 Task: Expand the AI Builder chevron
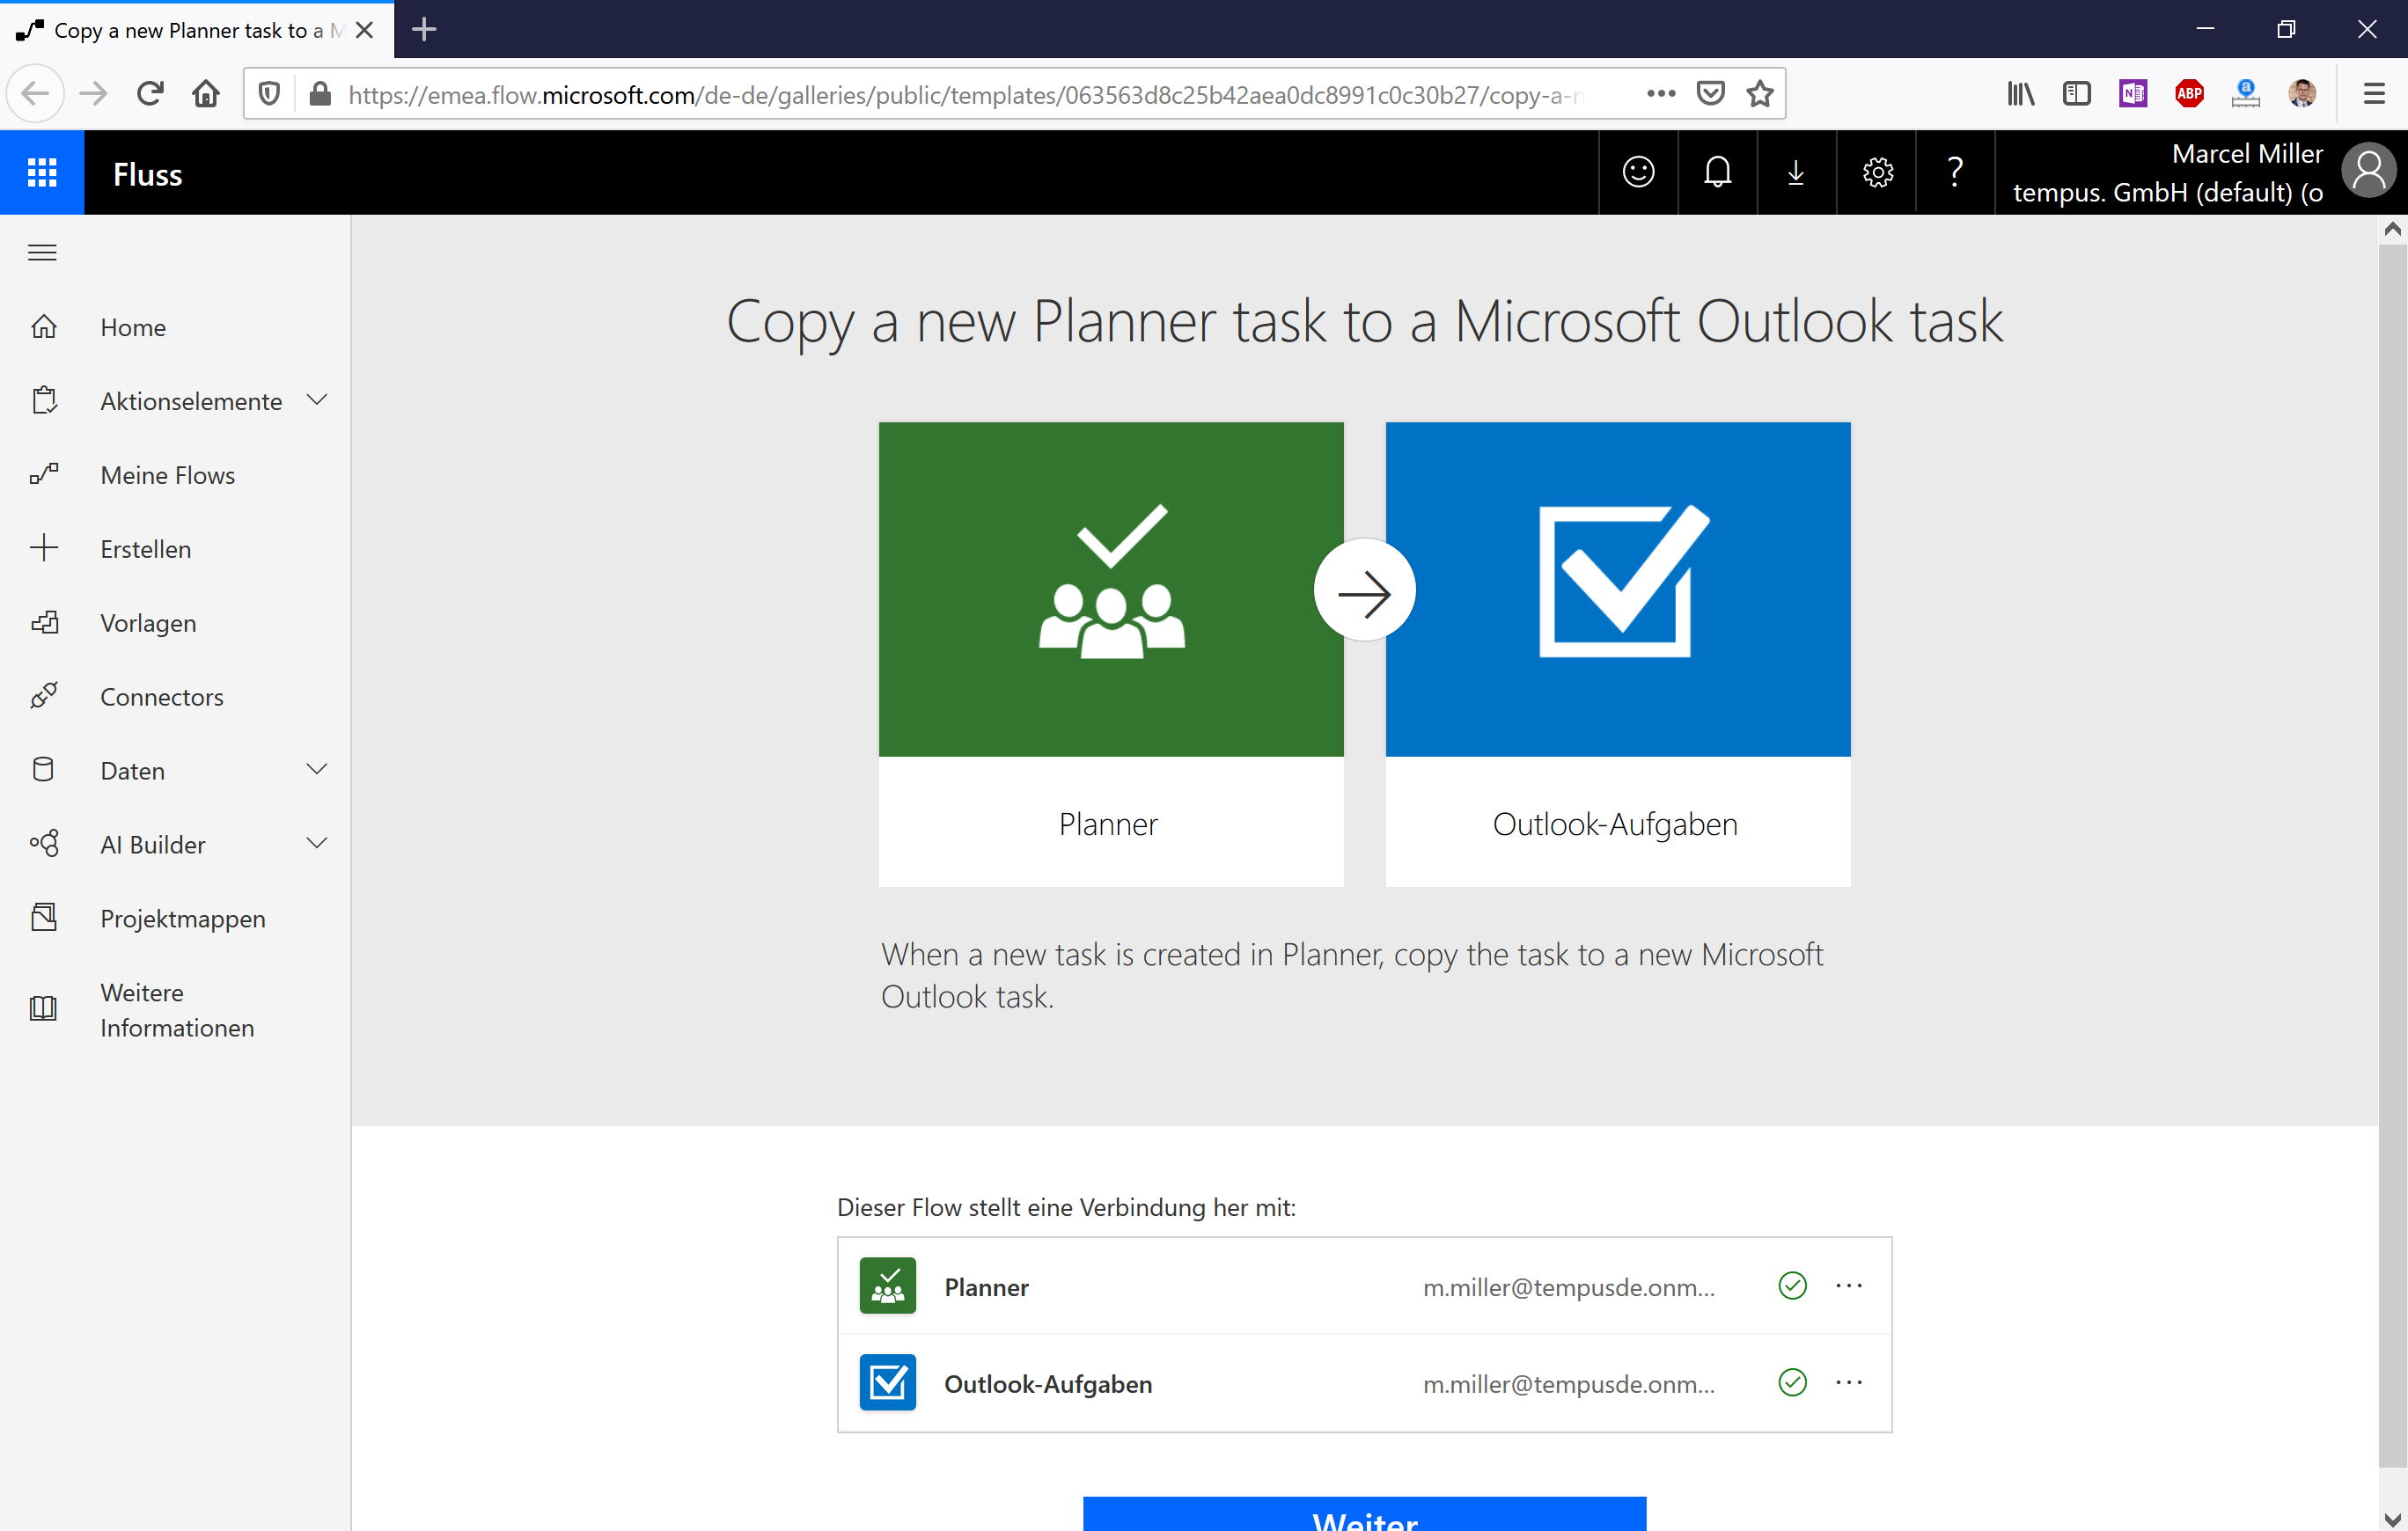click(317, 843)
